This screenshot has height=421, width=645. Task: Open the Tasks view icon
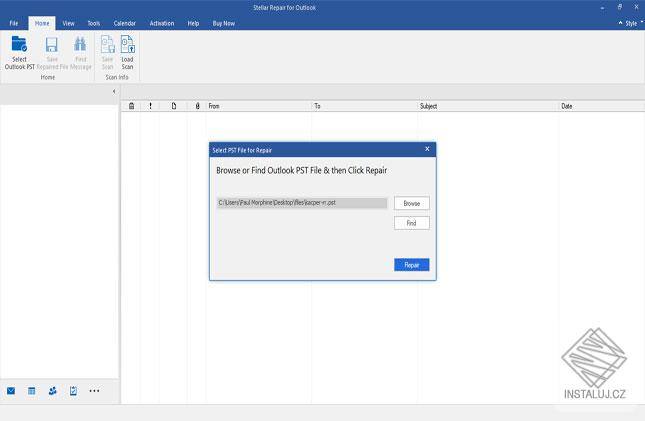pyautogui.click(x=73, y=391)
